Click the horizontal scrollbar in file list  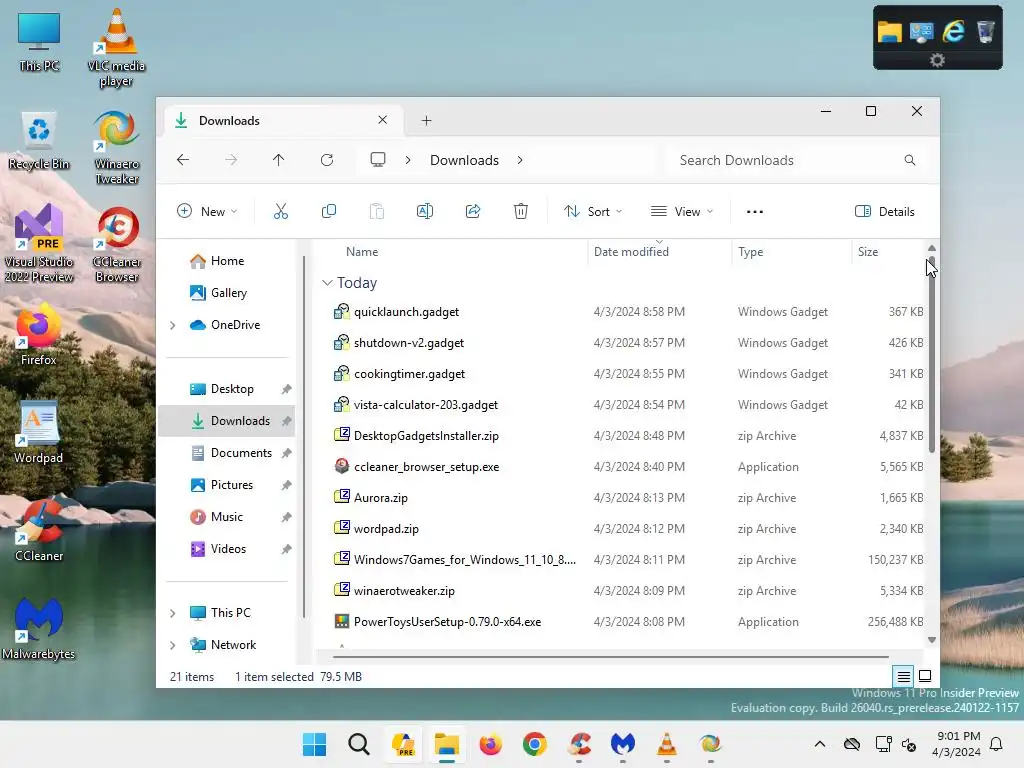click(x=611, y=656)
